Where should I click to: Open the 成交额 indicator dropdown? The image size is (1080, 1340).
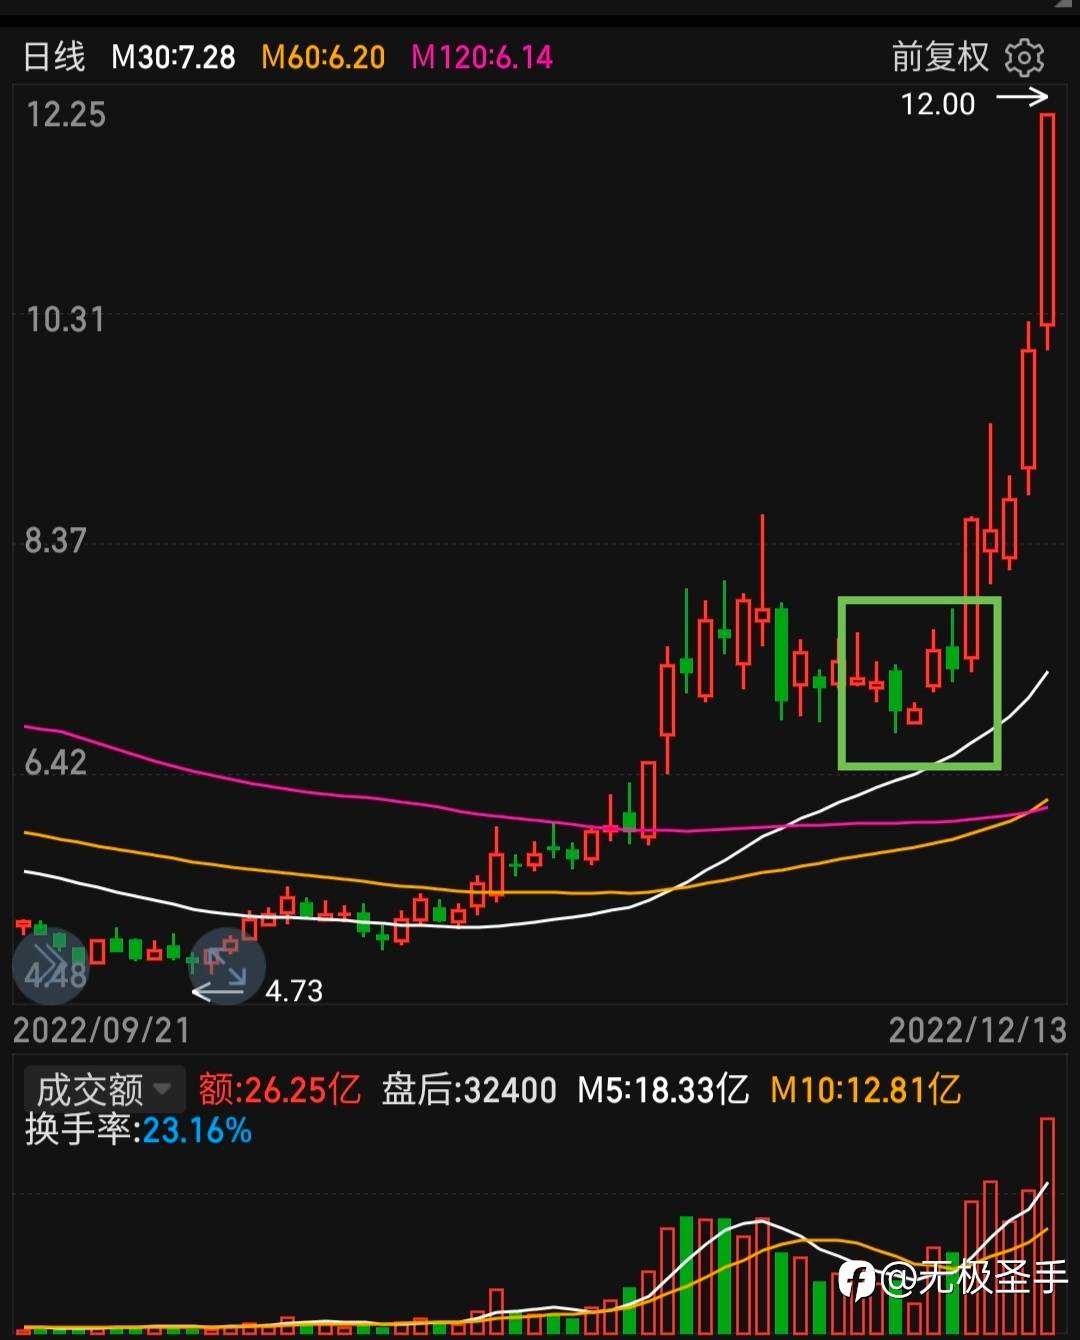[104, 1089]
